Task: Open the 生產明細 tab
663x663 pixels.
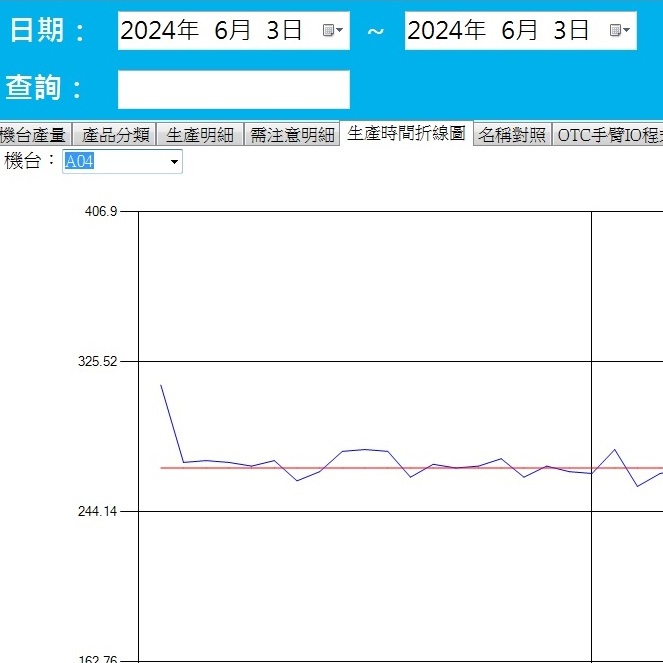Action: (x=200, y=136)
